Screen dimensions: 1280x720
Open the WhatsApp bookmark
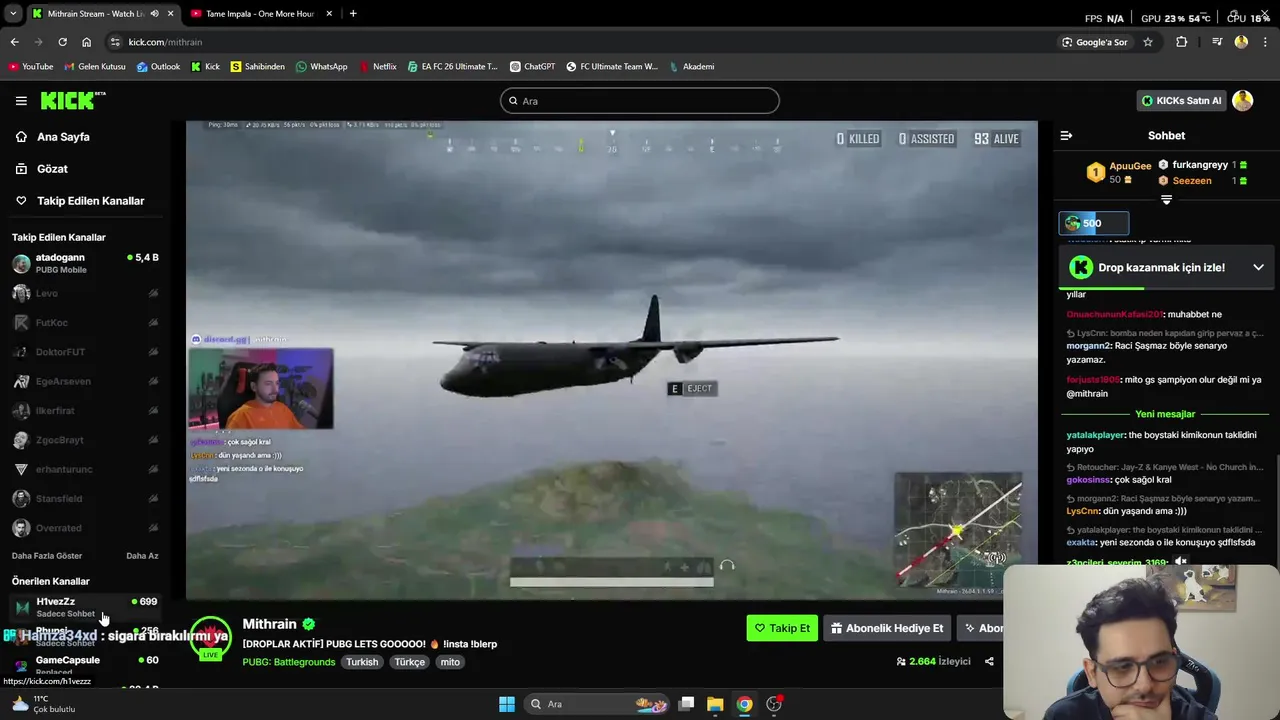(321, 67)
